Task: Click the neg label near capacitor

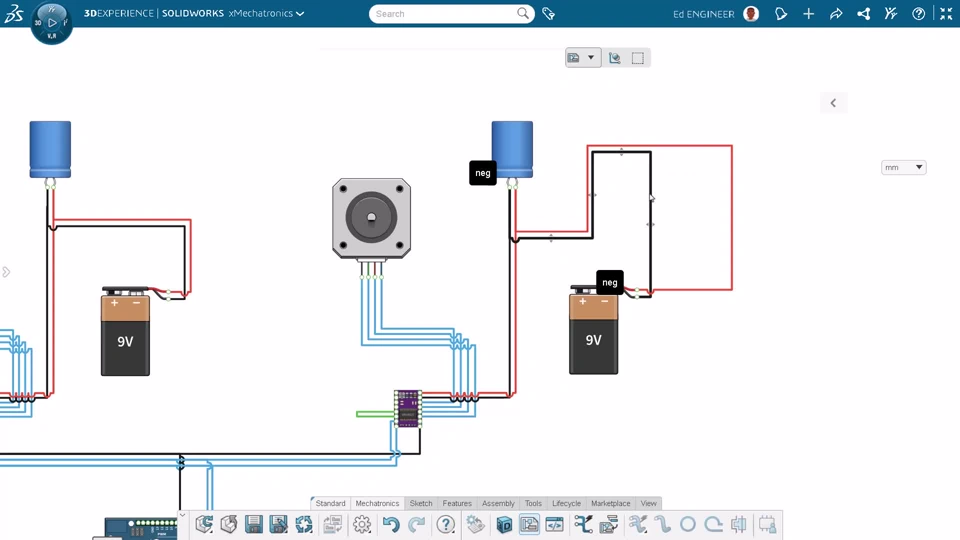Action: pyautogui.click(x=482, y=173)
